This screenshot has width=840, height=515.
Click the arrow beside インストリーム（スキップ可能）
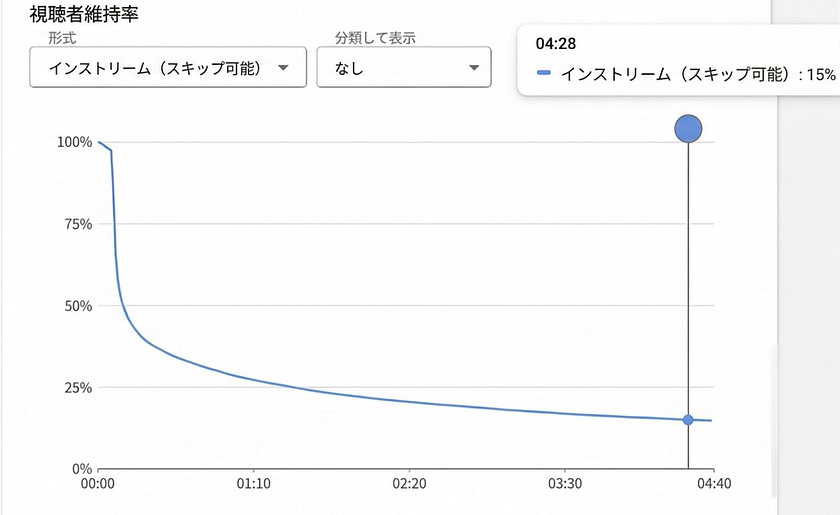tap(283, 68)
